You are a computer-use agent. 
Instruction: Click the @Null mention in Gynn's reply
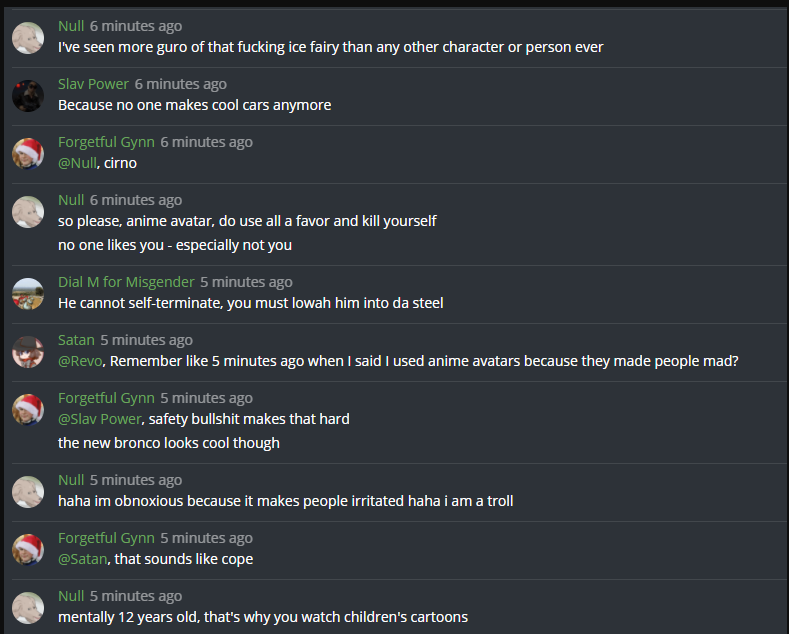[x=77, y=163]
